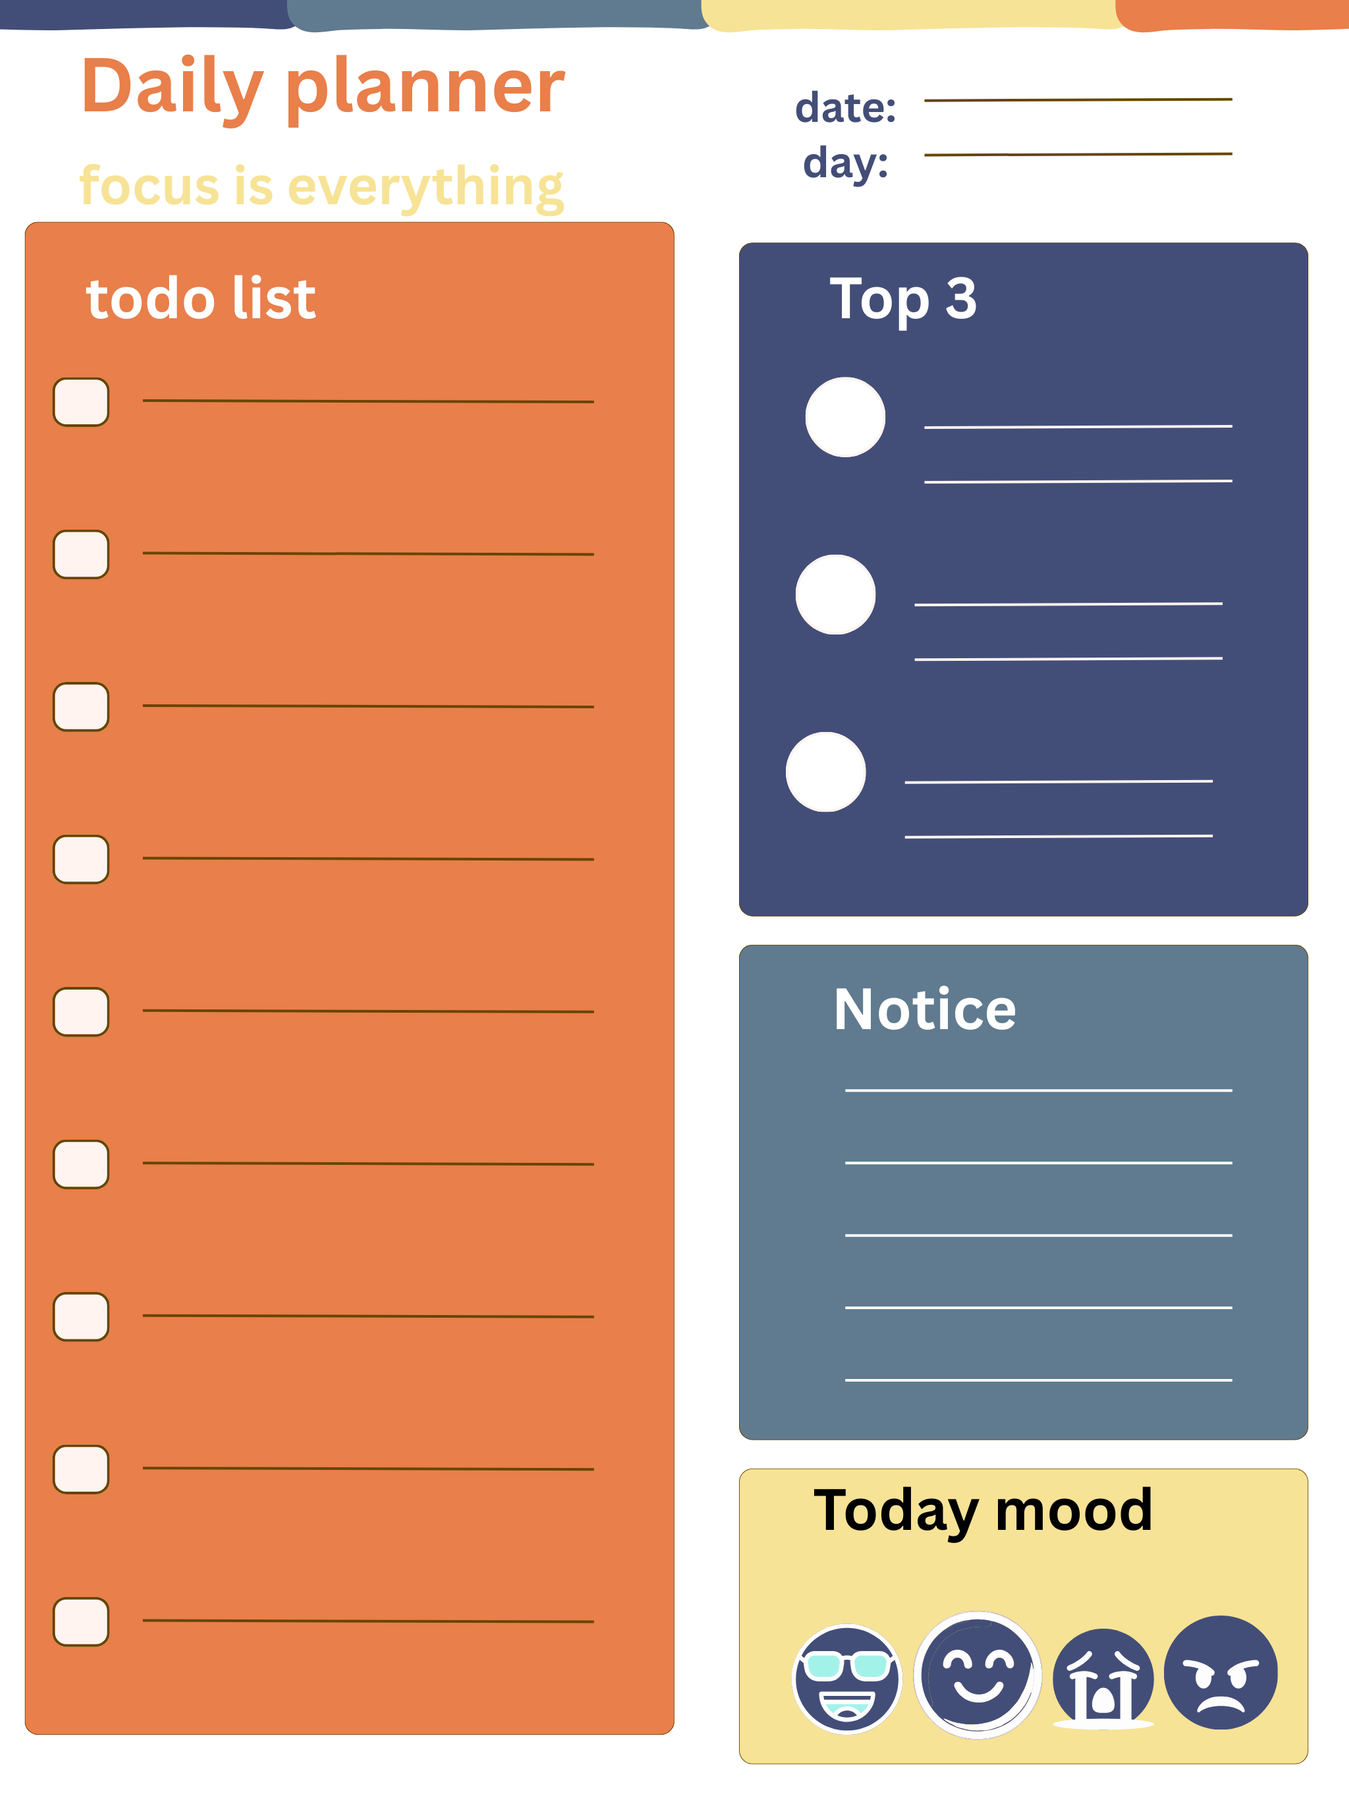Select the smiling mood emoji

coord(977,1674)
